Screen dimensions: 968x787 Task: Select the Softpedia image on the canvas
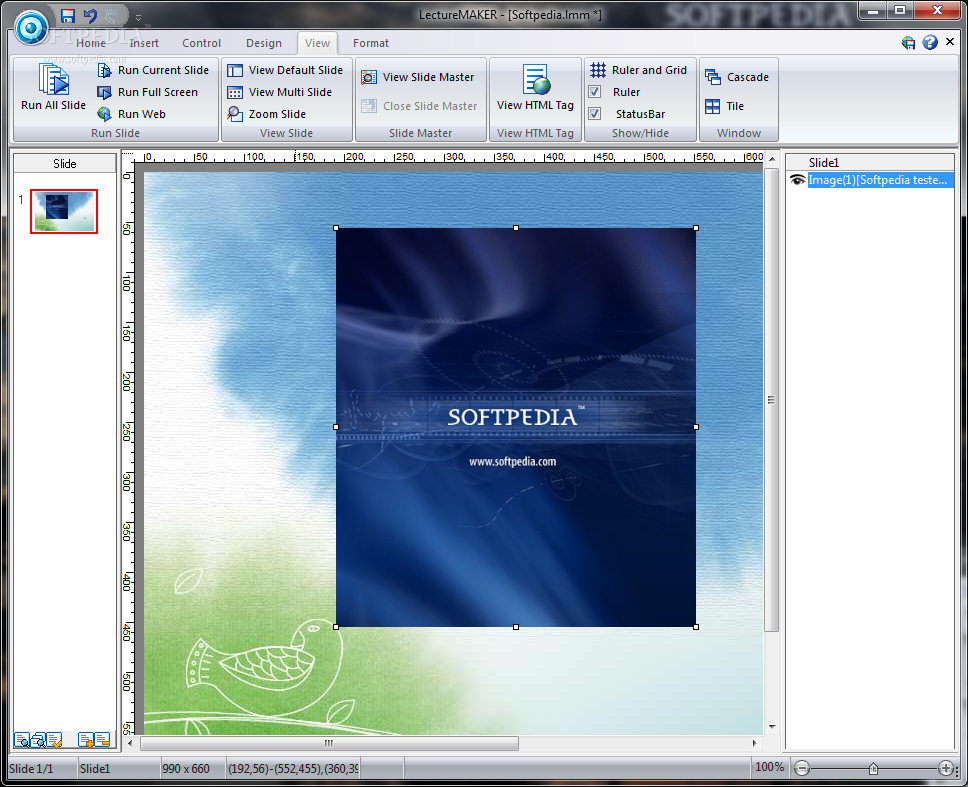tap(516, 428)
